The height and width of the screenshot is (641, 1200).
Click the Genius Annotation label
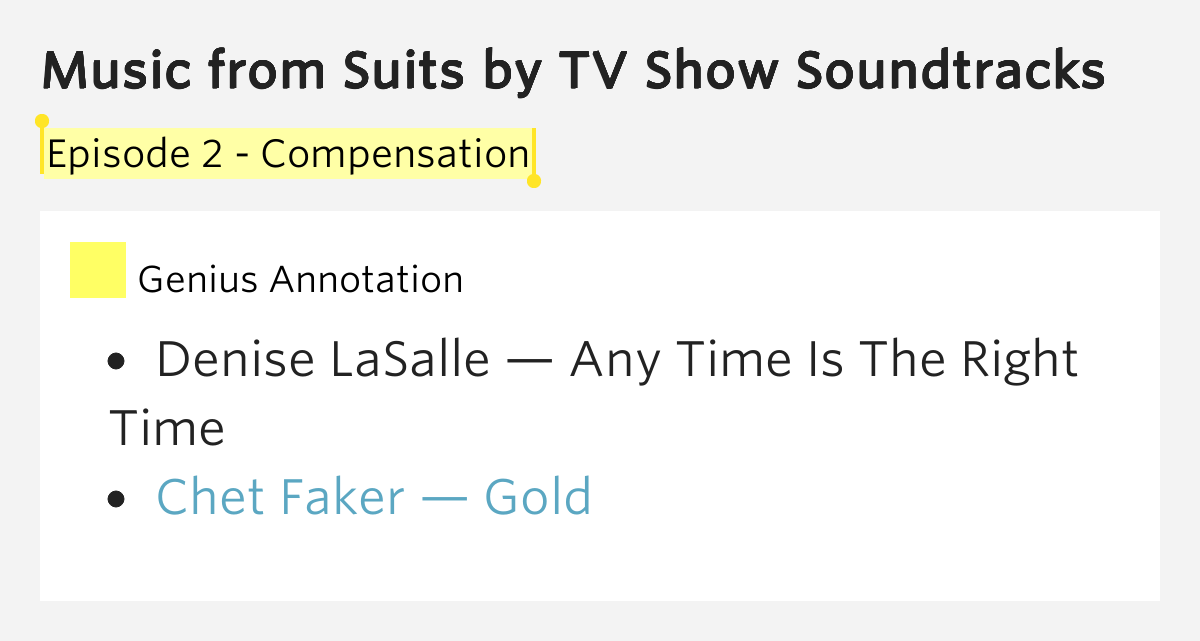[300, 279]
